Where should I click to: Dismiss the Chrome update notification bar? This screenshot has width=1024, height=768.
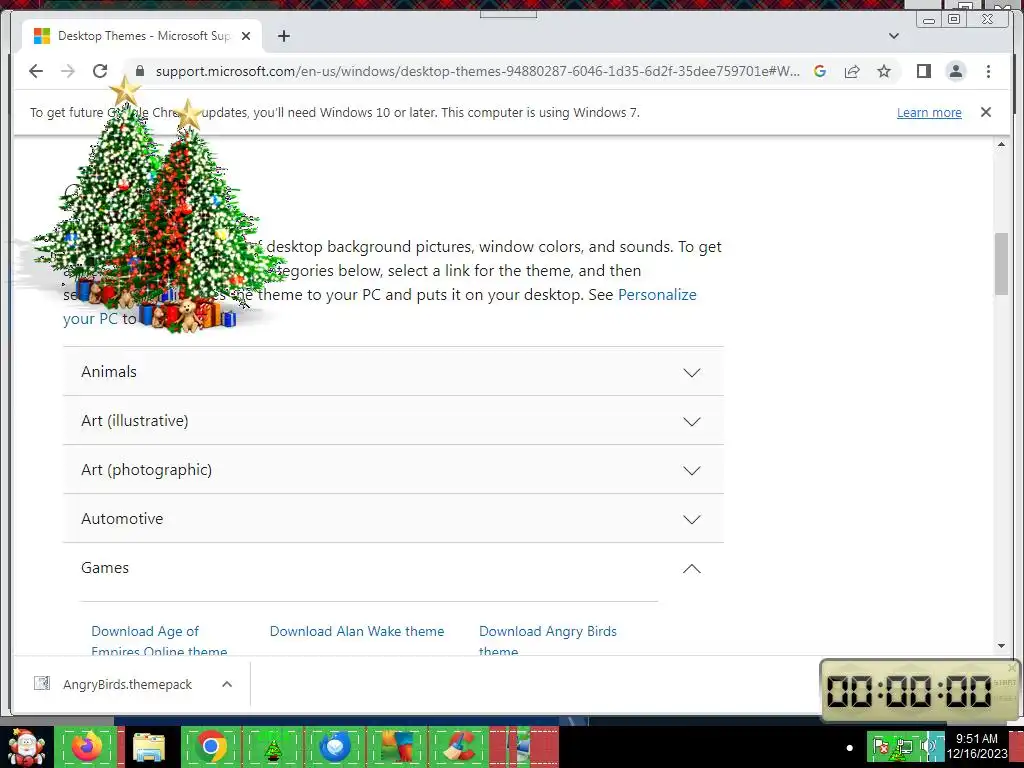985,112
